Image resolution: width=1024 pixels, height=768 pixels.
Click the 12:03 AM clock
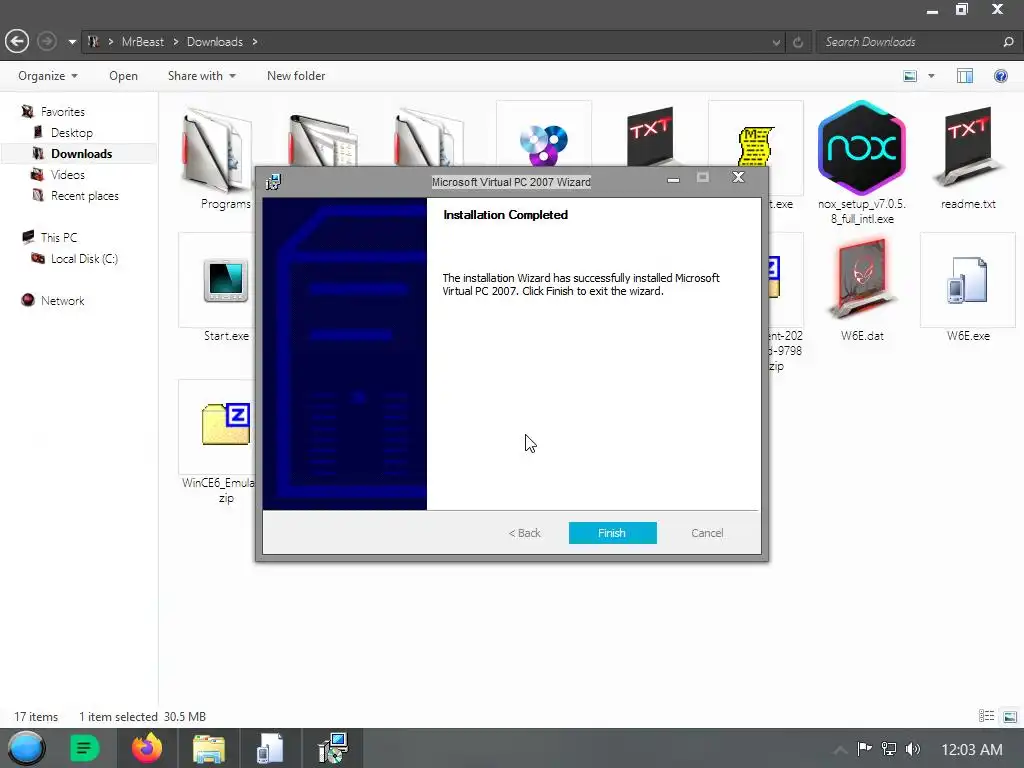tap(972, 750)
